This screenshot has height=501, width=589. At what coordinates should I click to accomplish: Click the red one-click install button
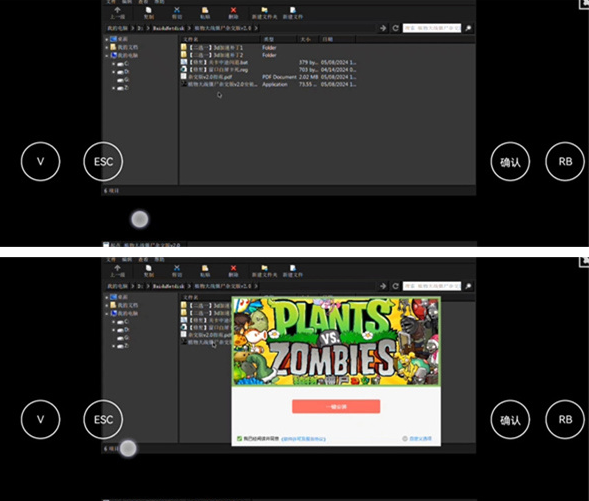(x=336, y=406)
